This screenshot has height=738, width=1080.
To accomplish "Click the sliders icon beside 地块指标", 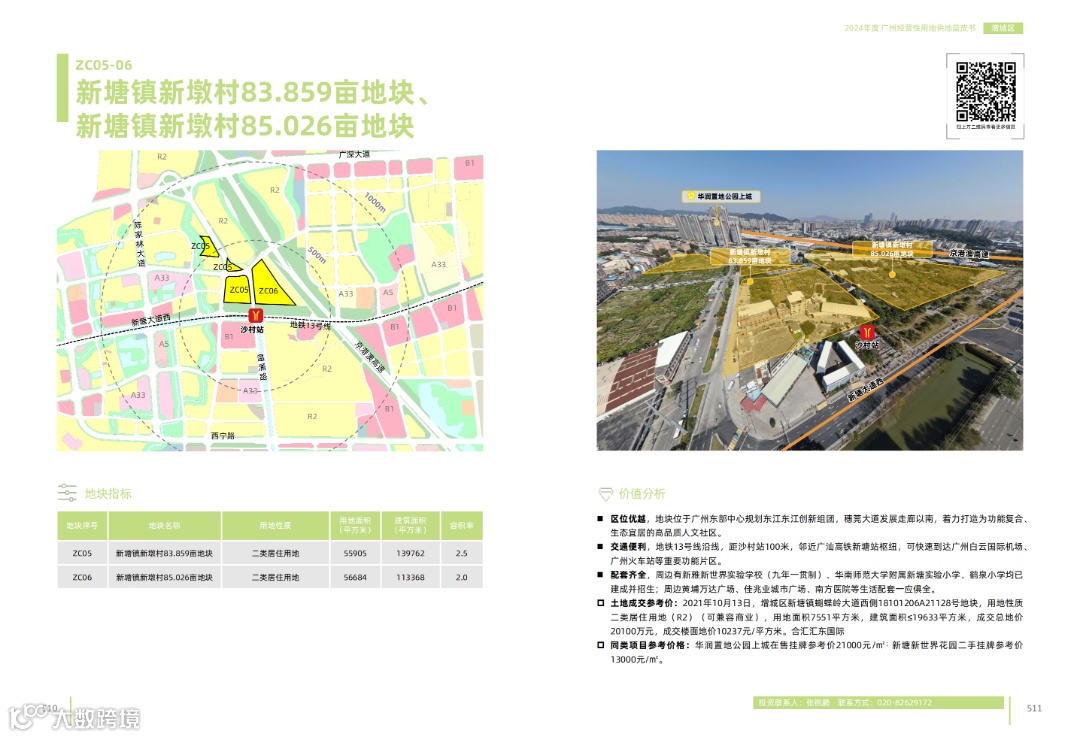I will (67, 493).
